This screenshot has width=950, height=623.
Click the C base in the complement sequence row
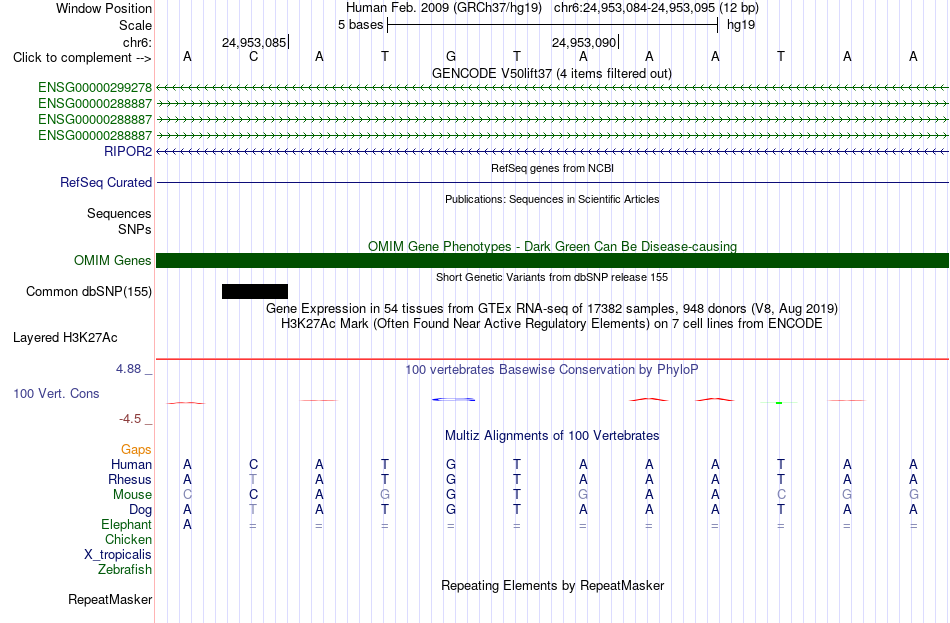tap(253, 56)
